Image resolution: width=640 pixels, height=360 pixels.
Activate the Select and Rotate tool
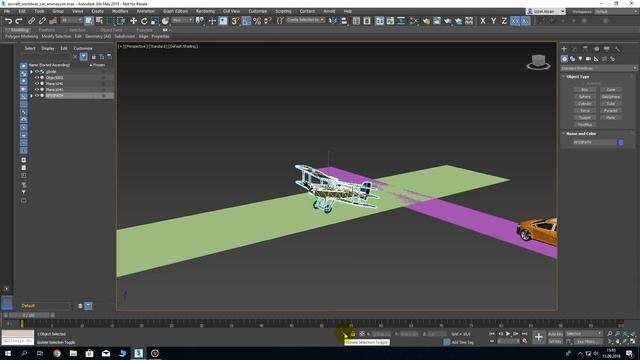click(144, 21)
